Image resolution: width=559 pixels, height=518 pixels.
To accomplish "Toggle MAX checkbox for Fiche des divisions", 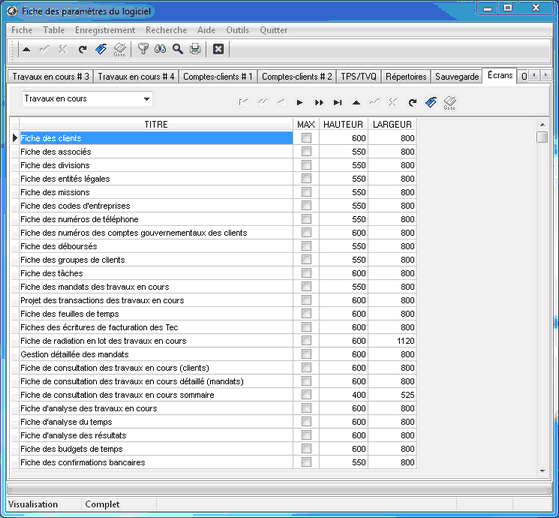I will [x=306, y=165].
